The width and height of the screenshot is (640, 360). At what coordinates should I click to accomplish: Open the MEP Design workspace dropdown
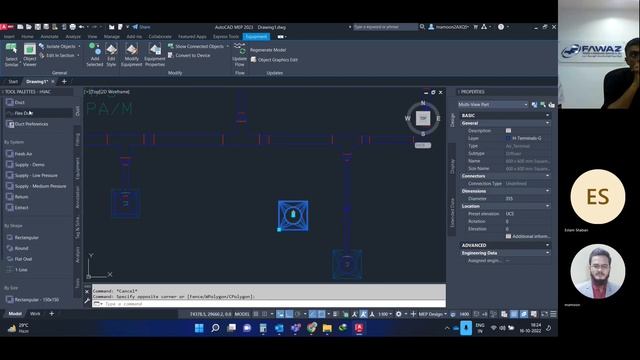tap(433, 314)
